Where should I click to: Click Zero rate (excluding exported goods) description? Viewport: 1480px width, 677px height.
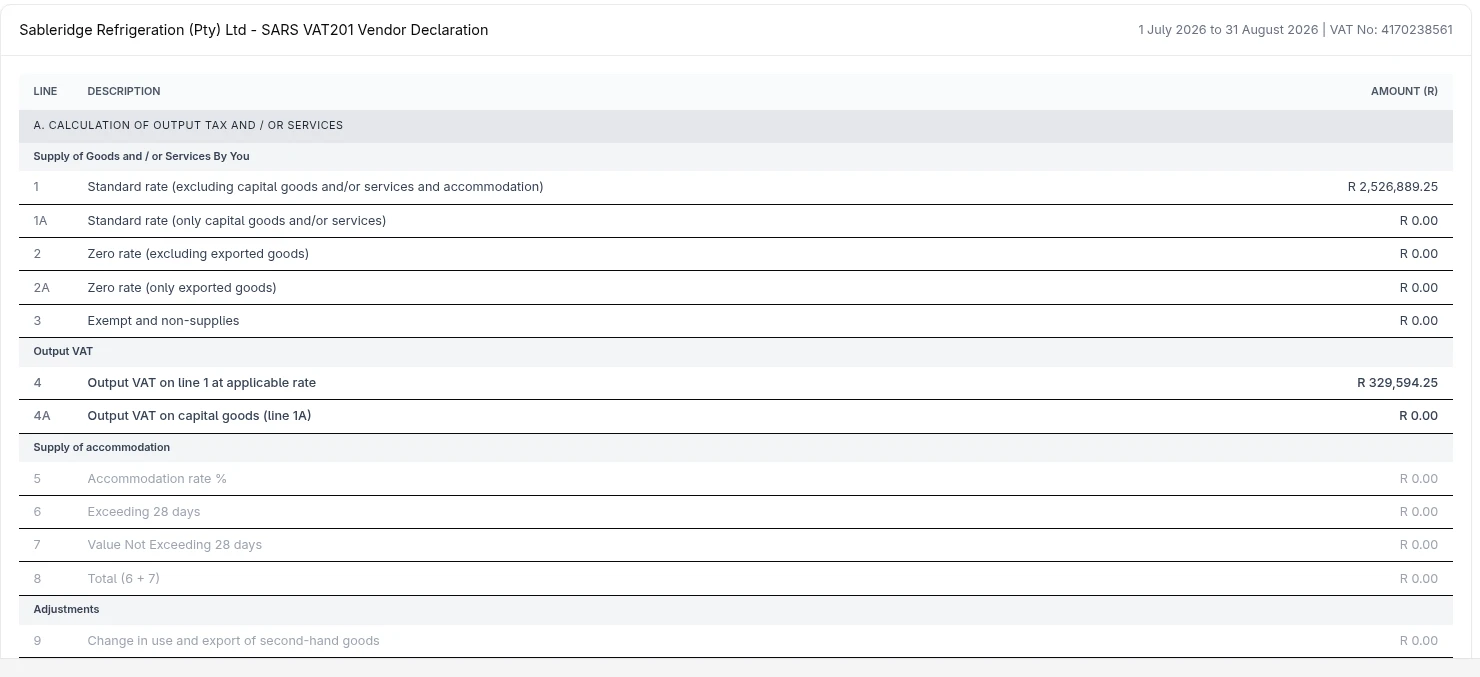(198, 254)
